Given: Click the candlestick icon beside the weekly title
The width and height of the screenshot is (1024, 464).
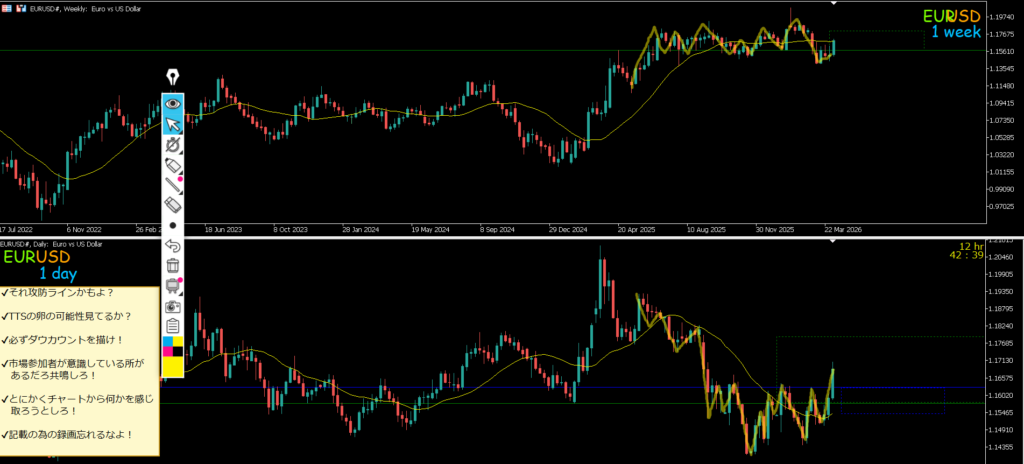Looking at the screenshot, I should (22, 9).
